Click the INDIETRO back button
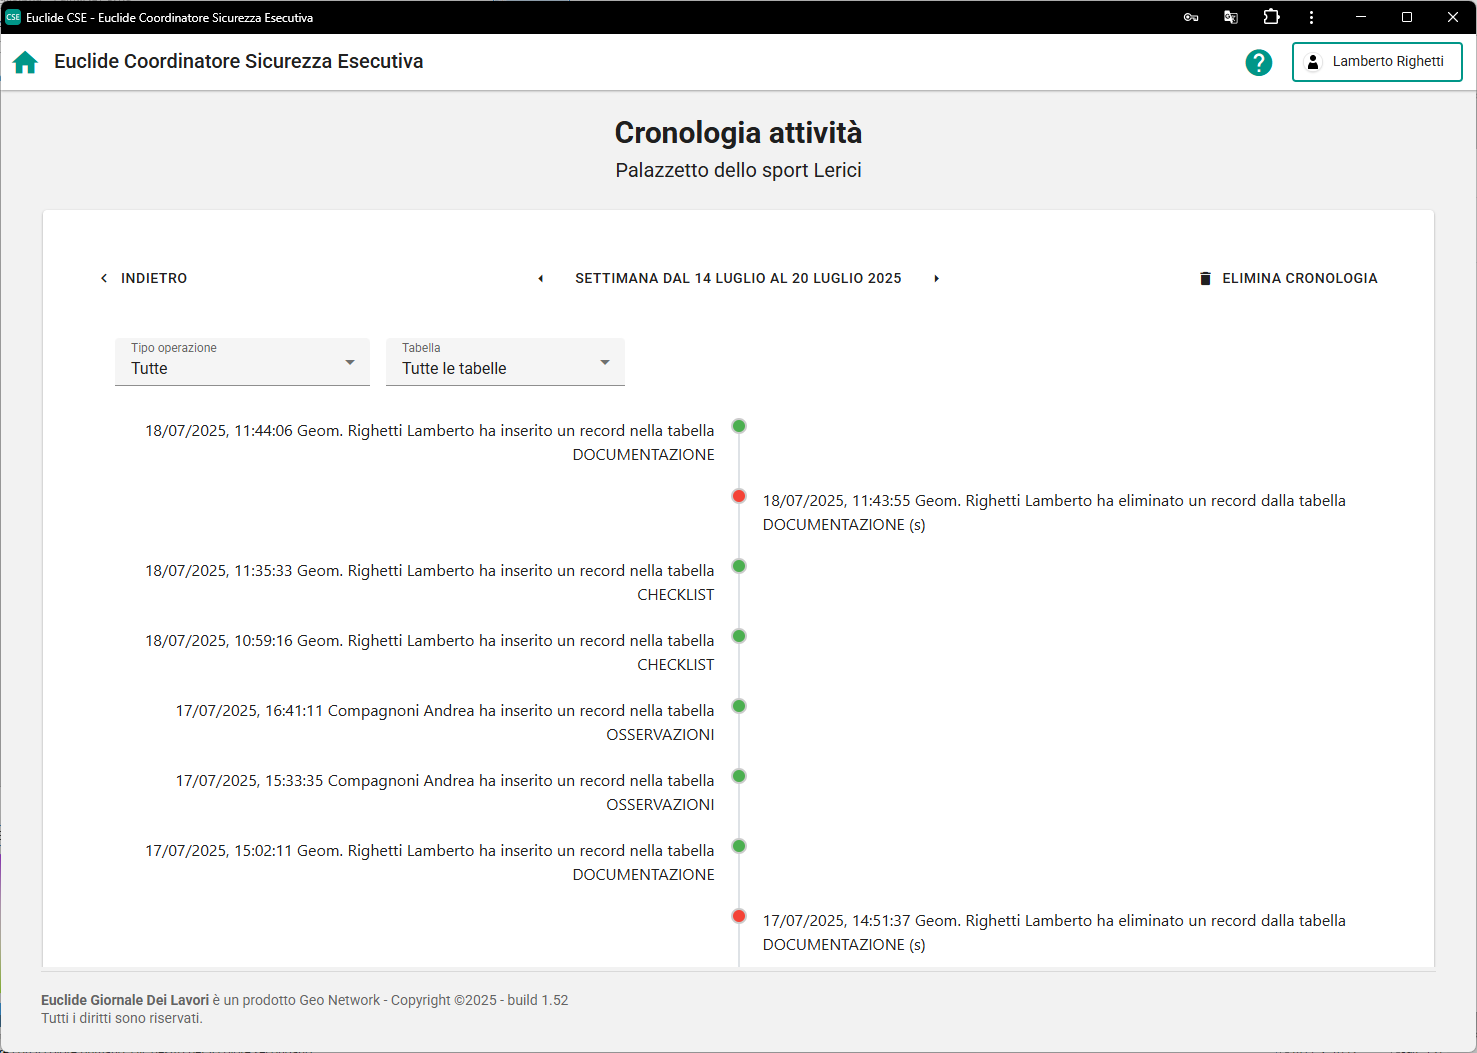 coord(144,278)
